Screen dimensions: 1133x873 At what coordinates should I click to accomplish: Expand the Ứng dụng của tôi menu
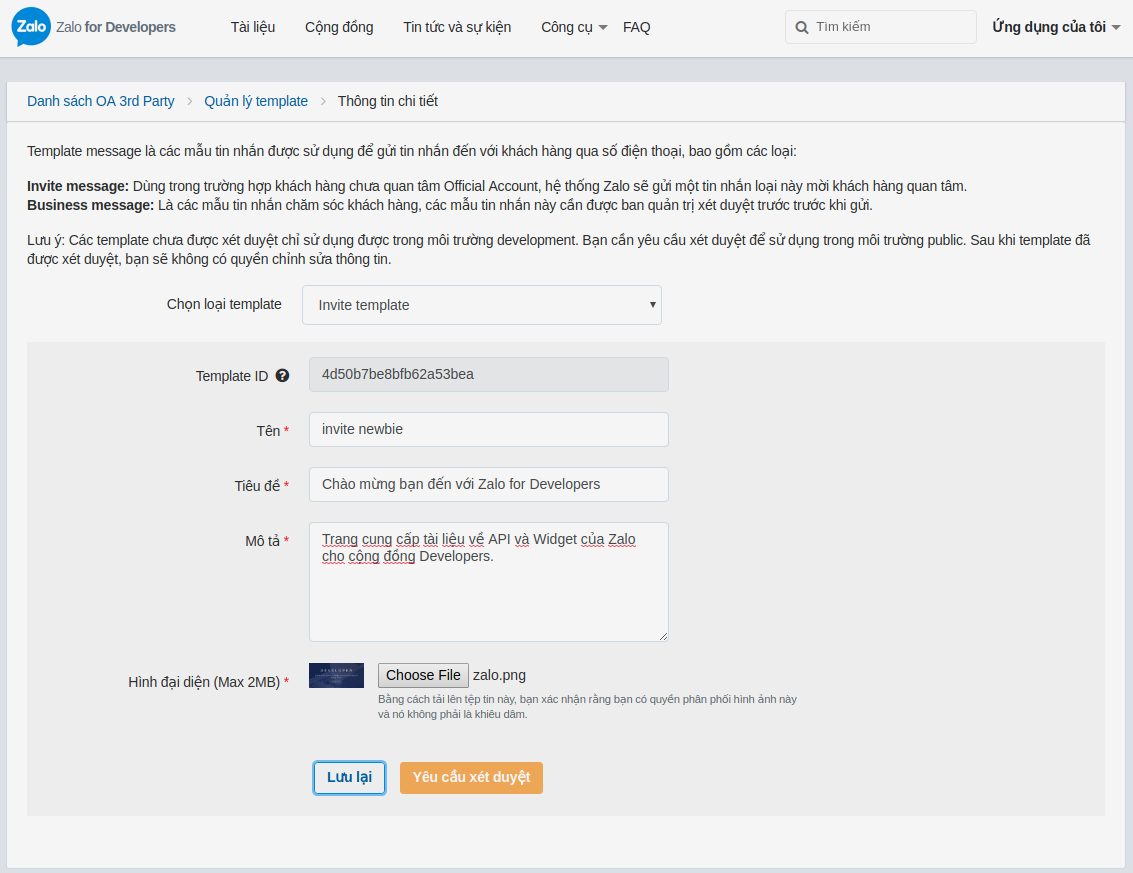click(x=1055, y=27)
